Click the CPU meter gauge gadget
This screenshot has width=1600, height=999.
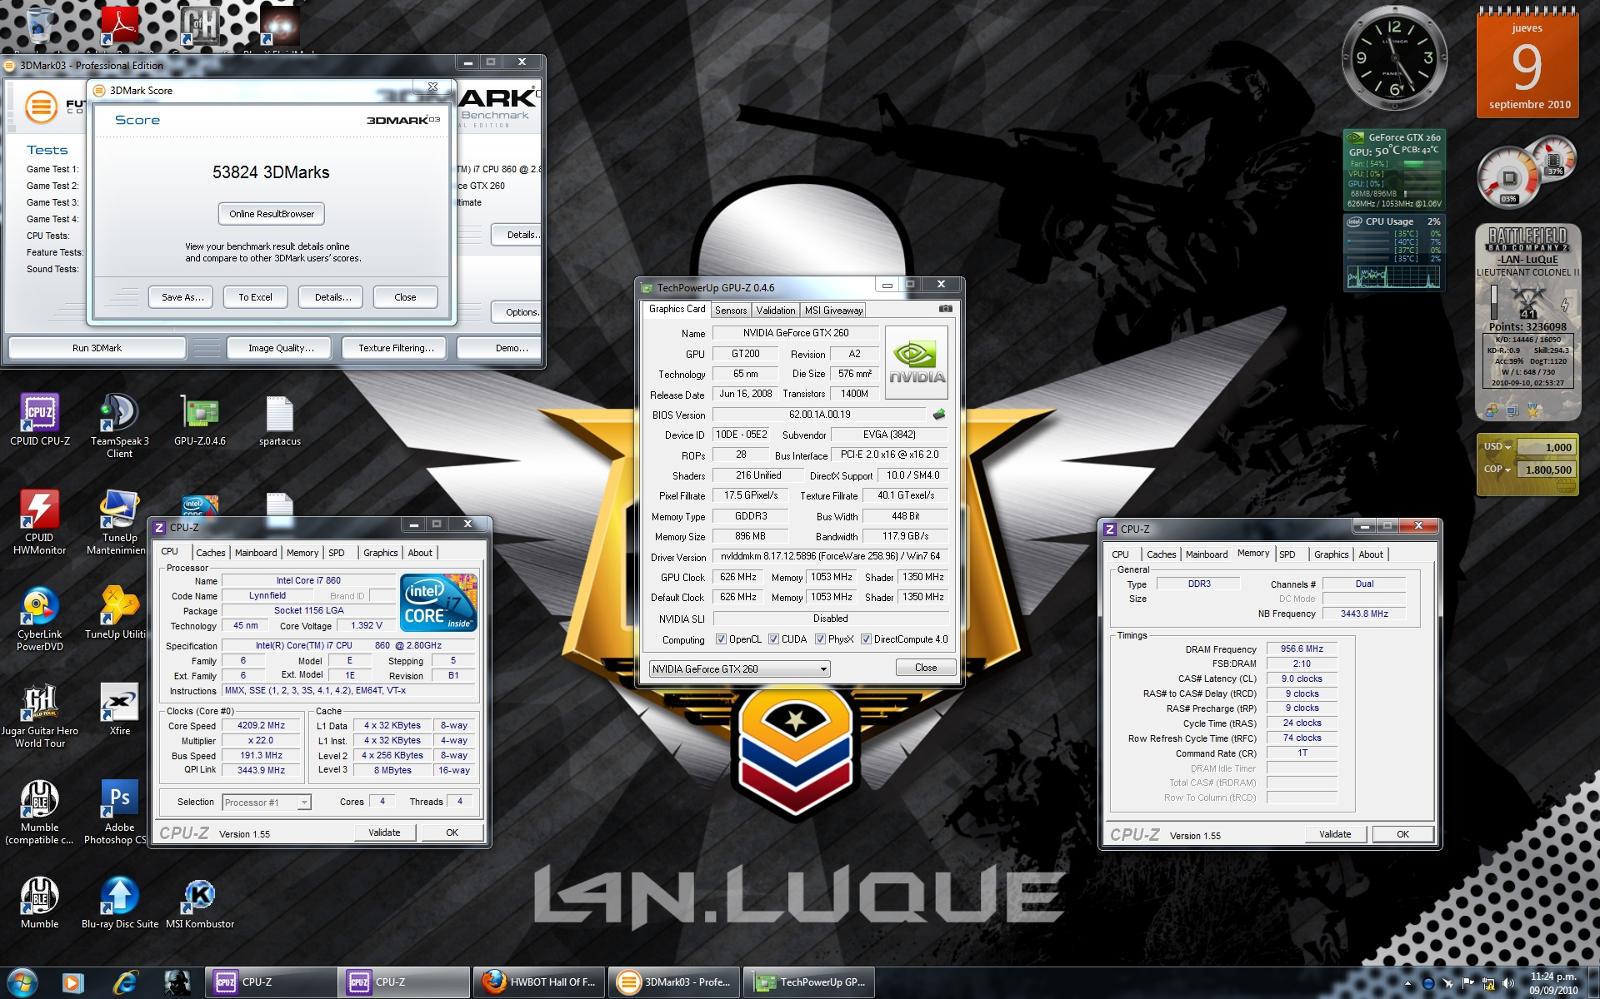[x=1511, y=179]
